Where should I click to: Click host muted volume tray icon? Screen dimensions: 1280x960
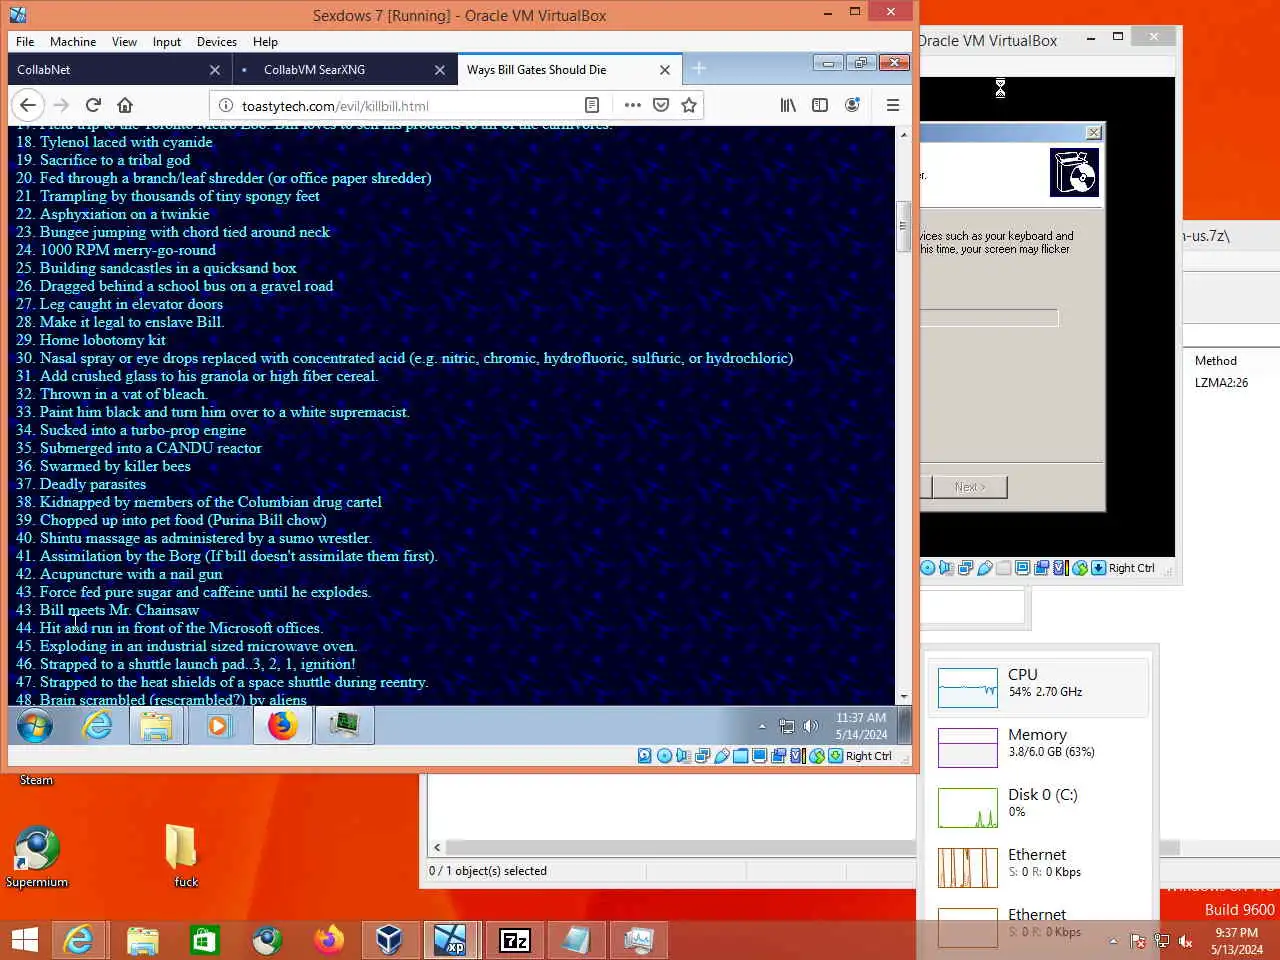(x=1185, y=941)
